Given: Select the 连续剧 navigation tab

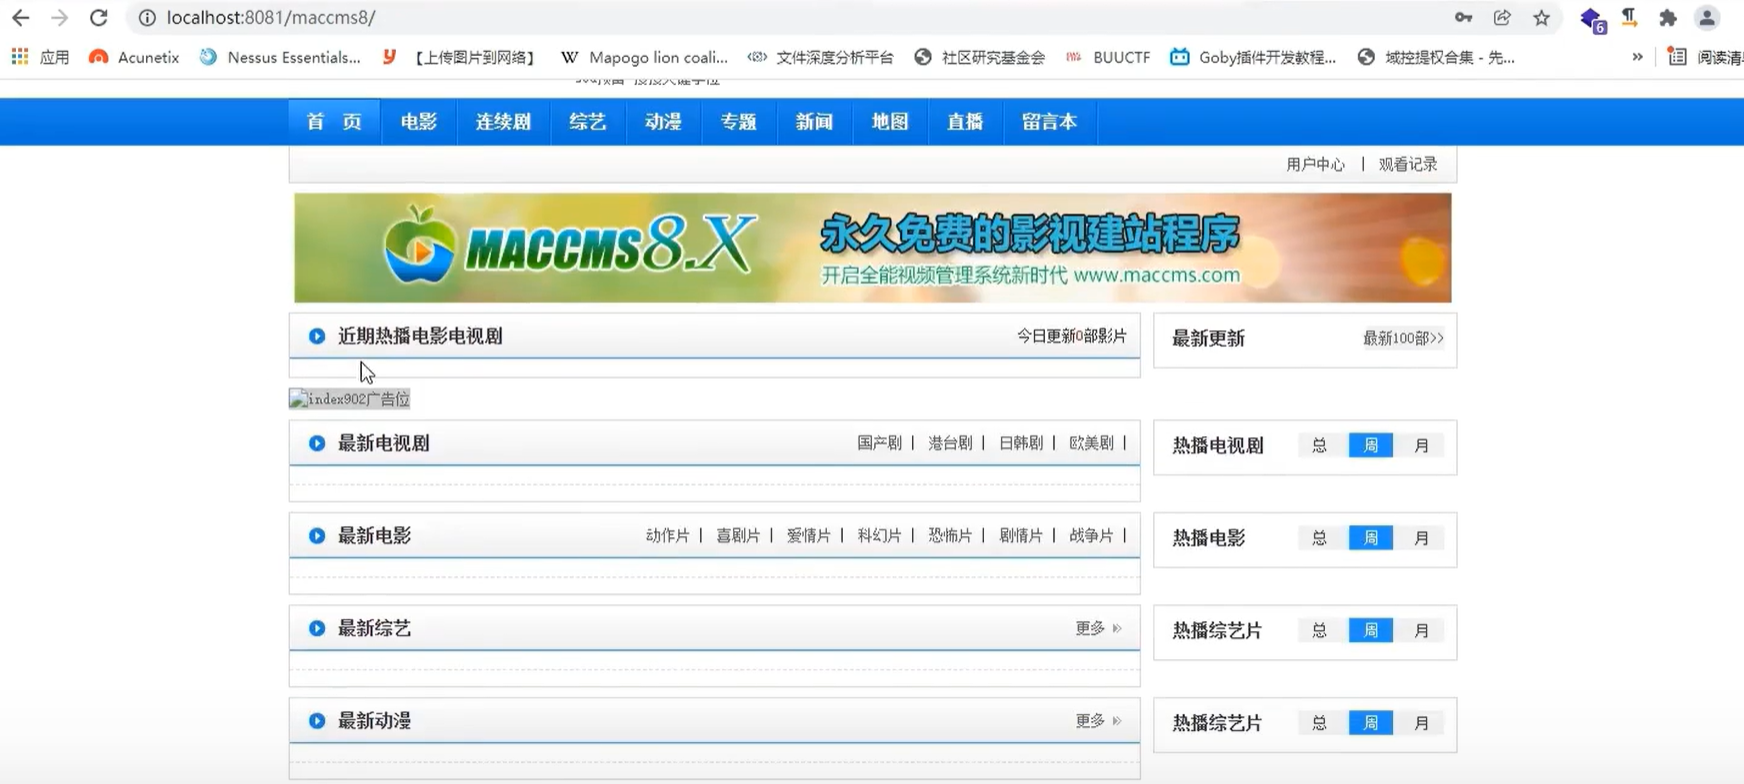Looking at the screenshot, I should [503, 122].
